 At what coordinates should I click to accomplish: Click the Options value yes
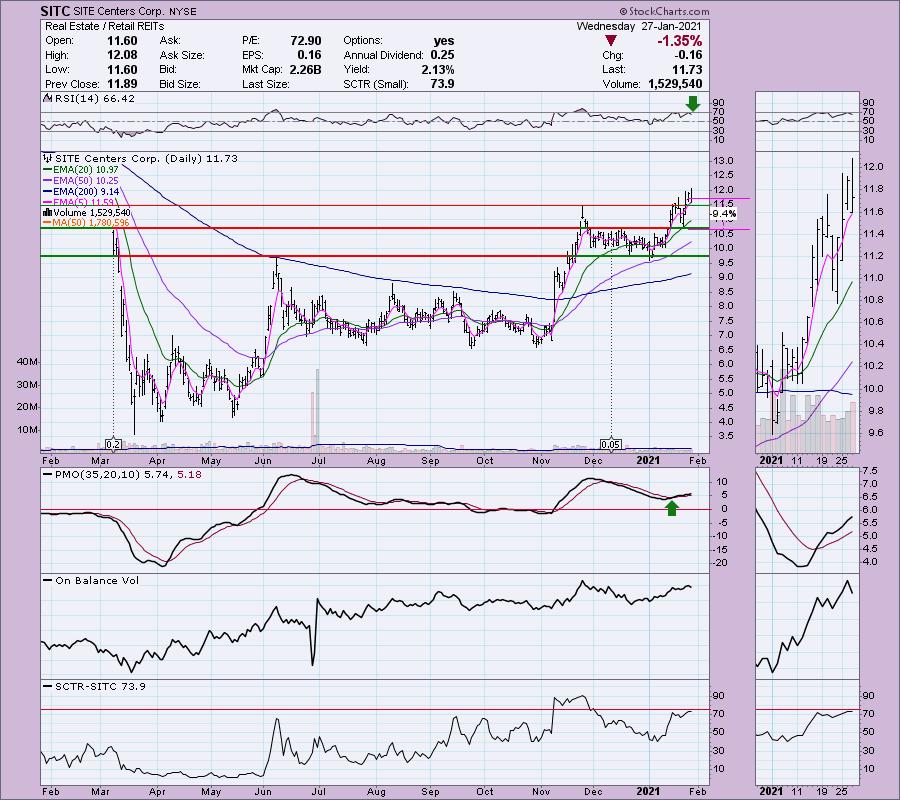point(444,41)
